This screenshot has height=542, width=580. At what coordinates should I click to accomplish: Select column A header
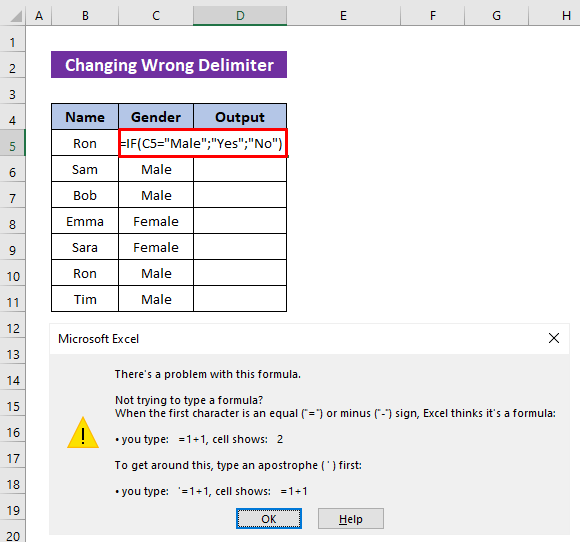(39, 16)
